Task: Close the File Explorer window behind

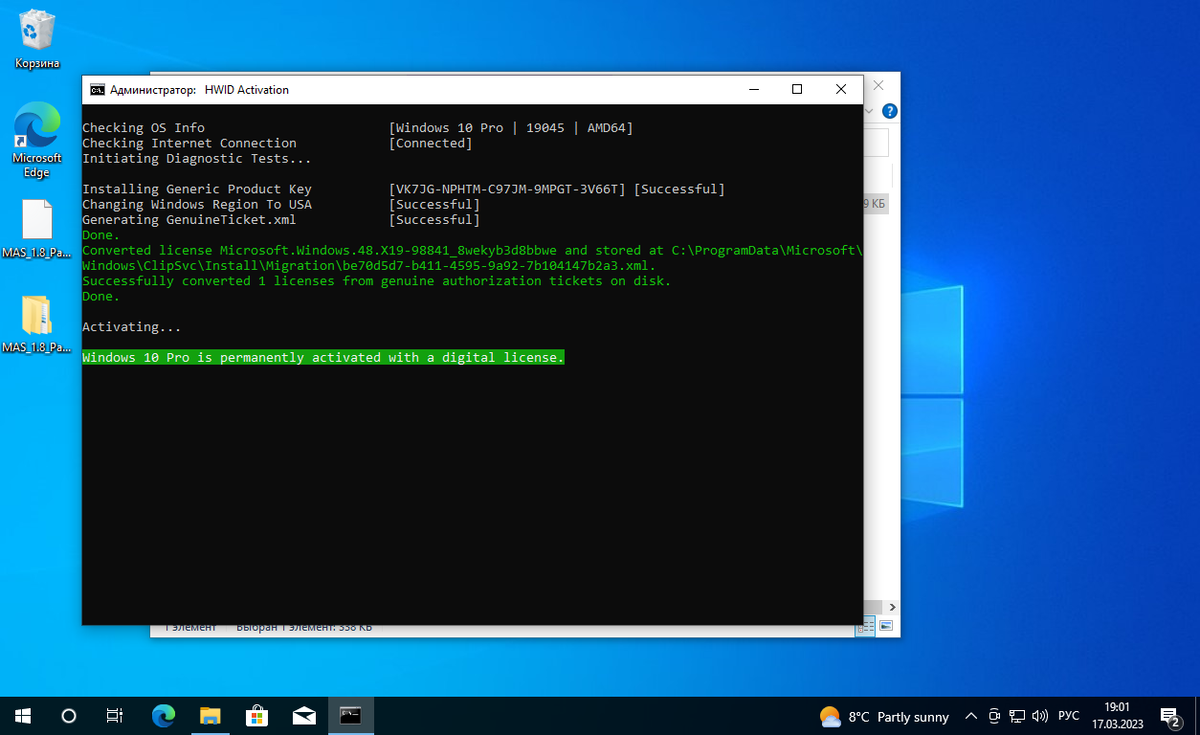Action: point(879,86)
